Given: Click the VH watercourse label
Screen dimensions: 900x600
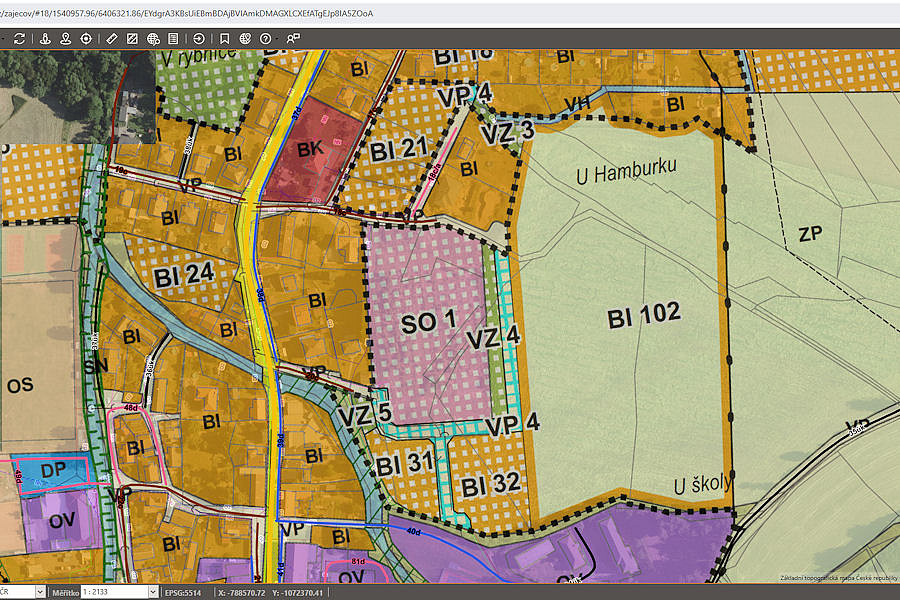Looking at the screenshot, I should coord(577,103).
